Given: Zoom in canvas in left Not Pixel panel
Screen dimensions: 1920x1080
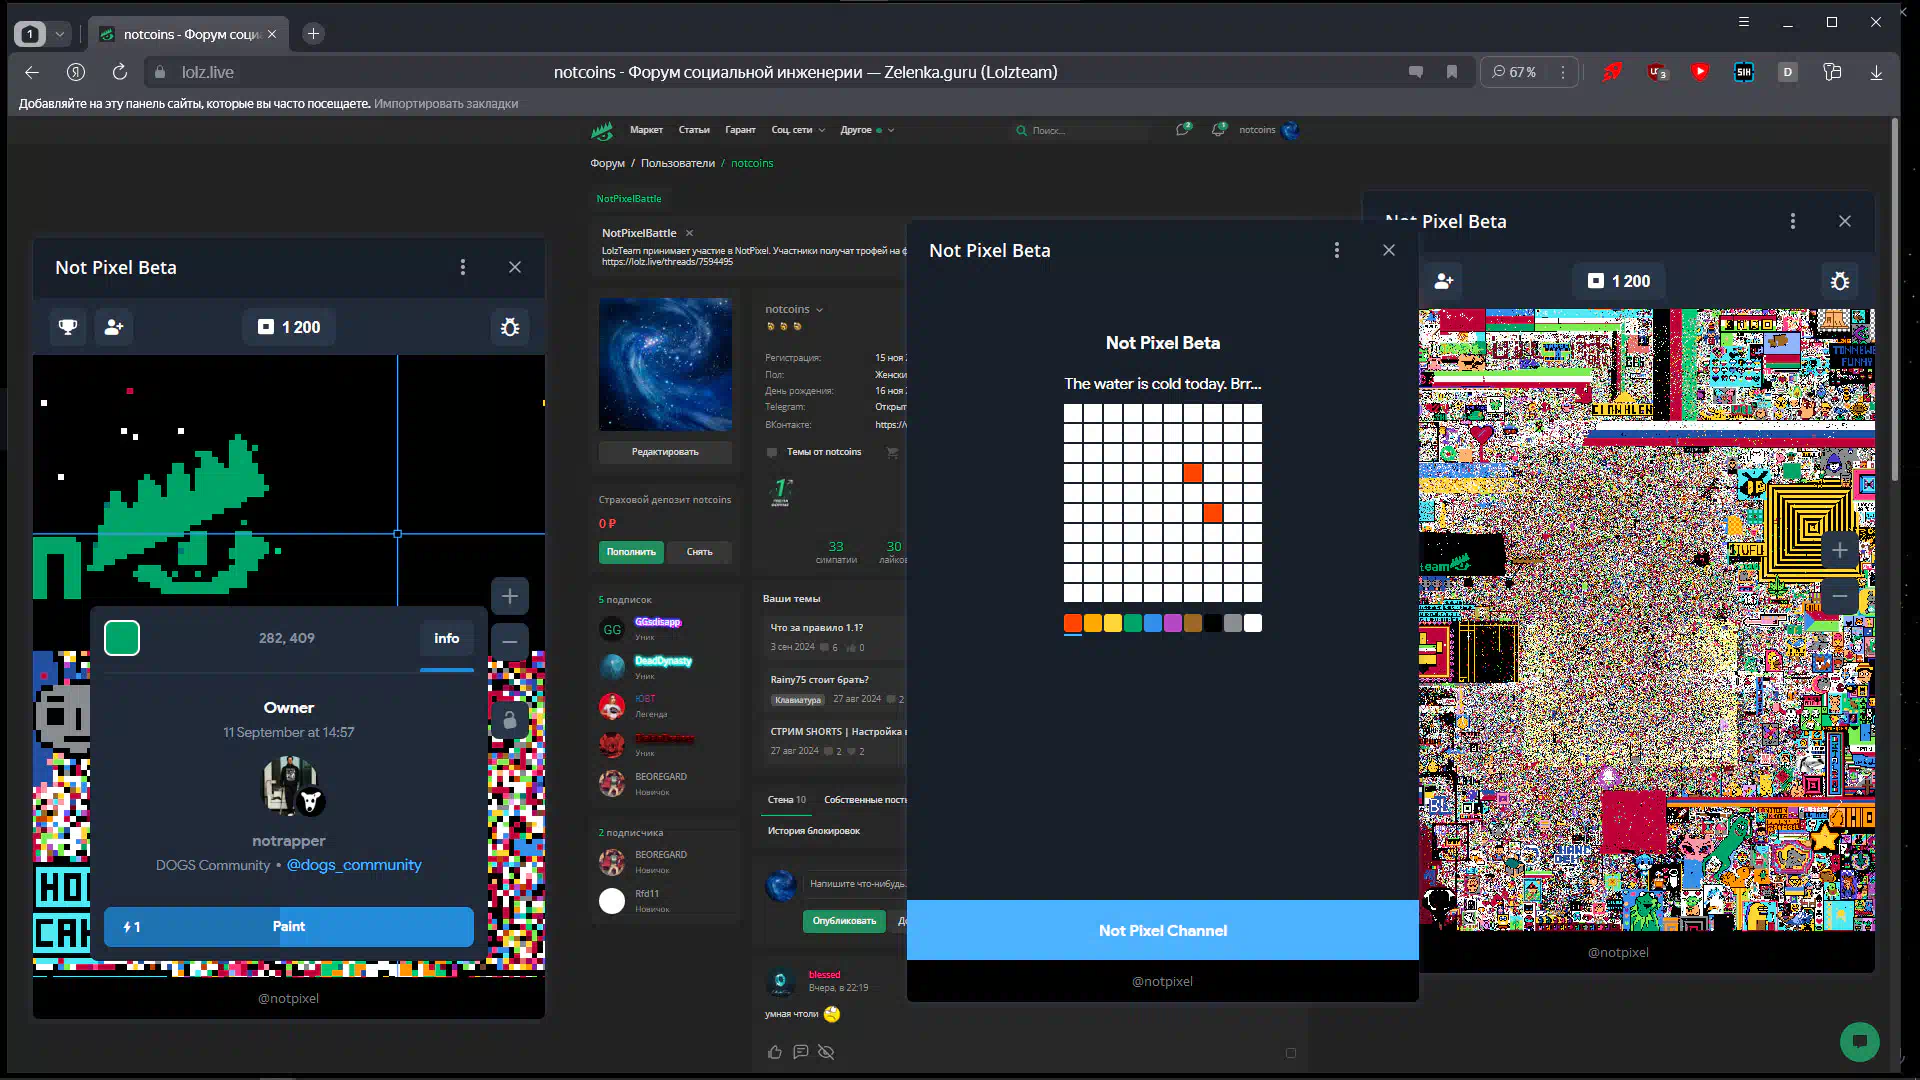Looking at the screenshot, I should 510,596.
